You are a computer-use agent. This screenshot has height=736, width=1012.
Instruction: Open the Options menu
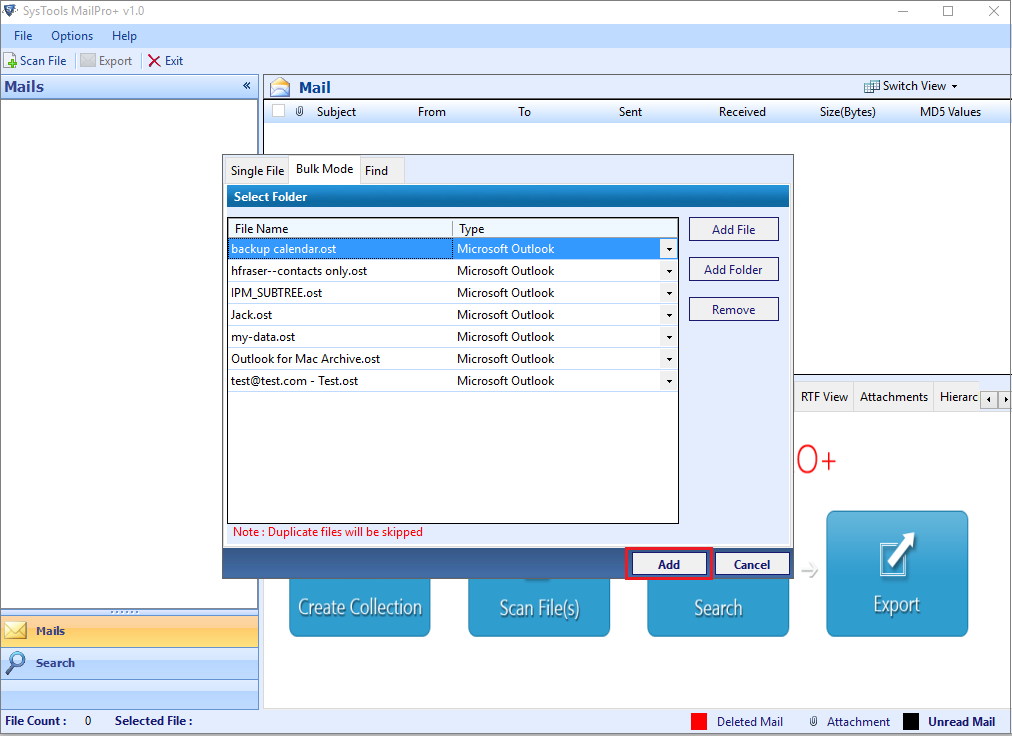pos(72,36)
